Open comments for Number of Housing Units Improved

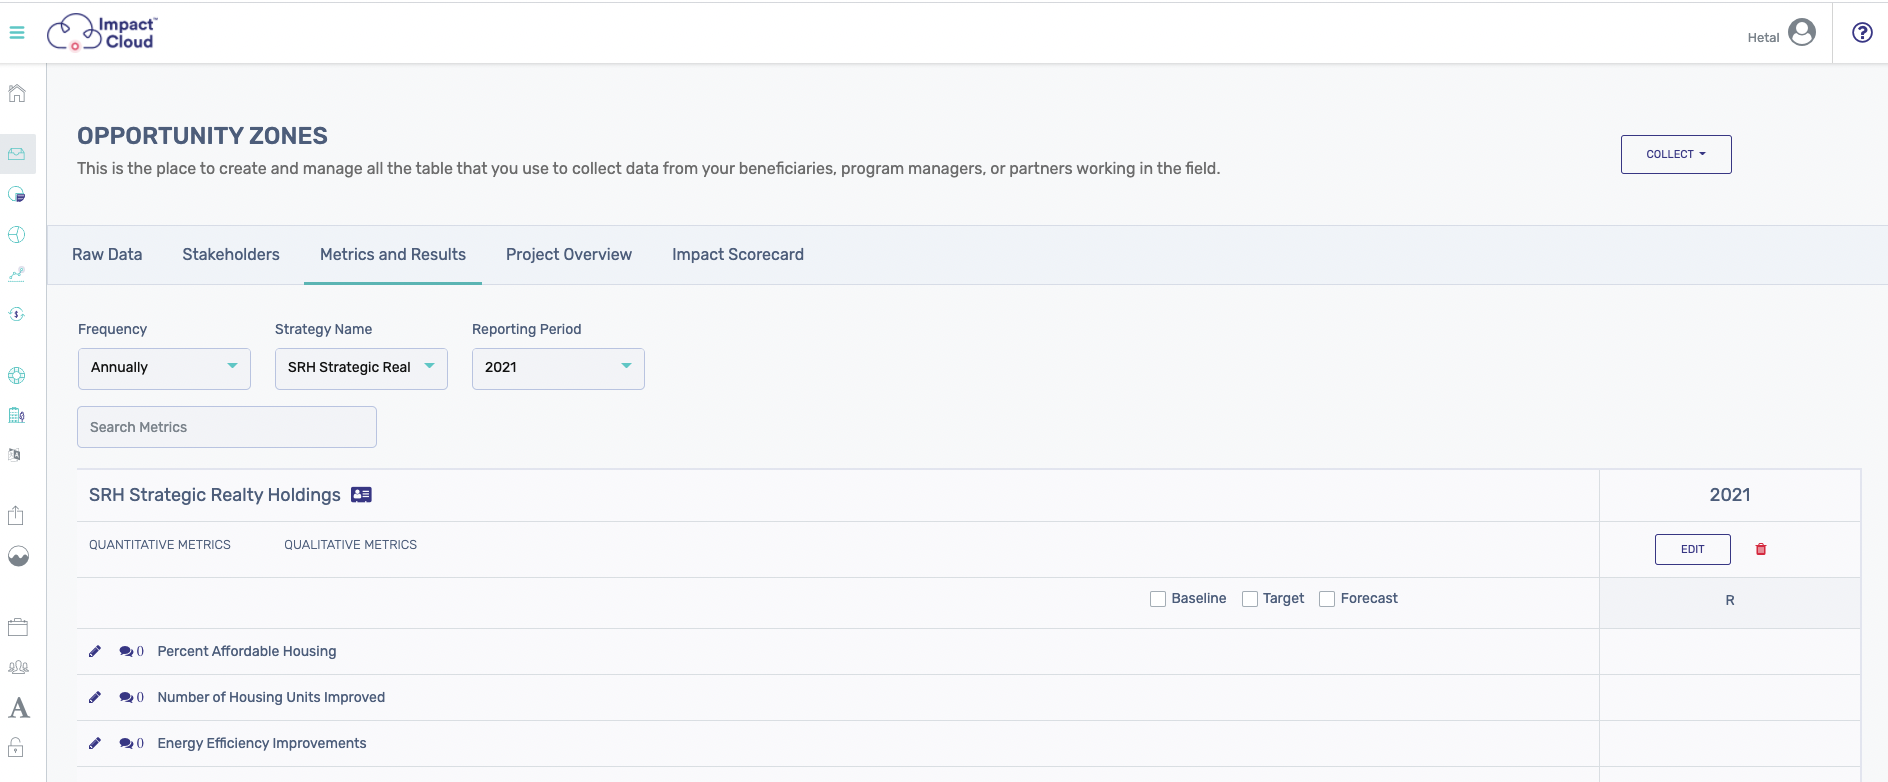(x=131, y=697)
